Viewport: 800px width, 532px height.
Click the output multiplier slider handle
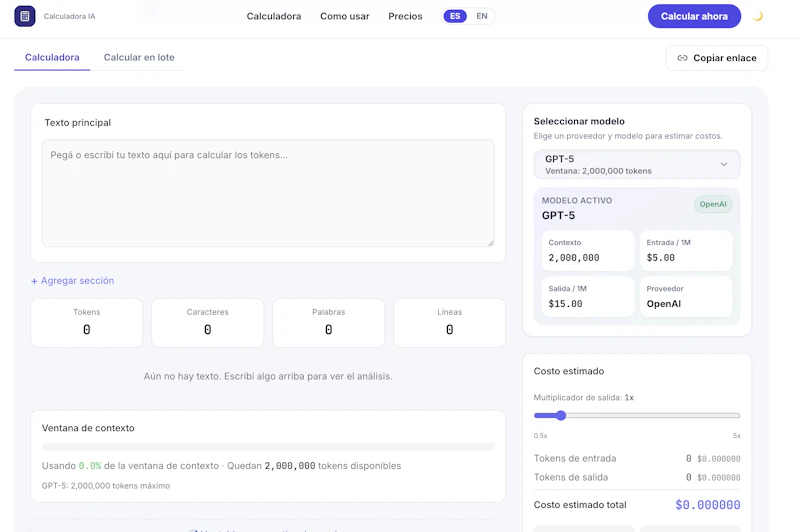point(561,415)
